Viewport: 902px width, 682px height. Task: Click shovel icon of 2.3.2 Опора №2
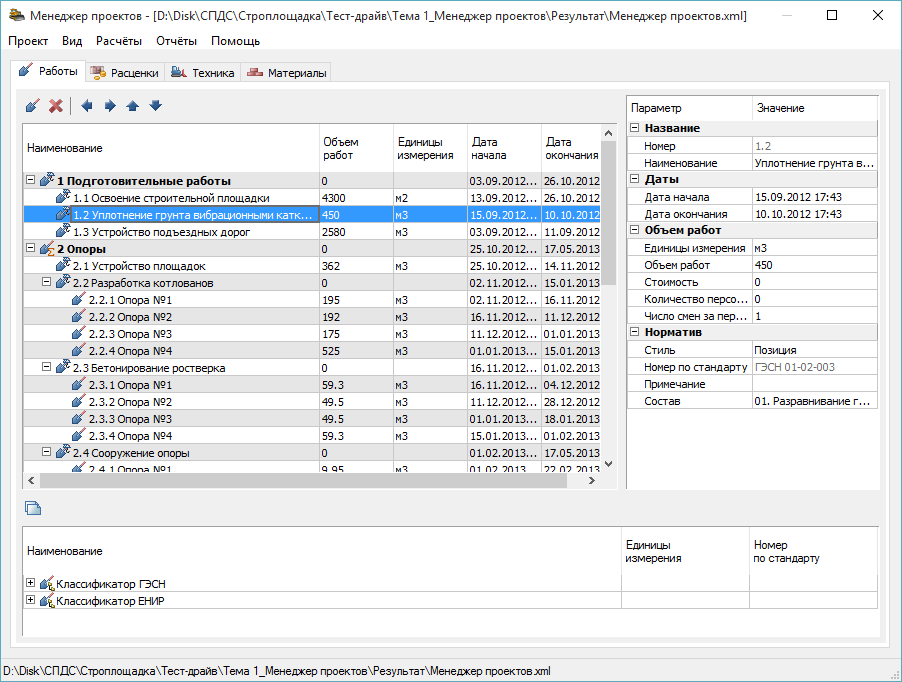coord(79,401)
